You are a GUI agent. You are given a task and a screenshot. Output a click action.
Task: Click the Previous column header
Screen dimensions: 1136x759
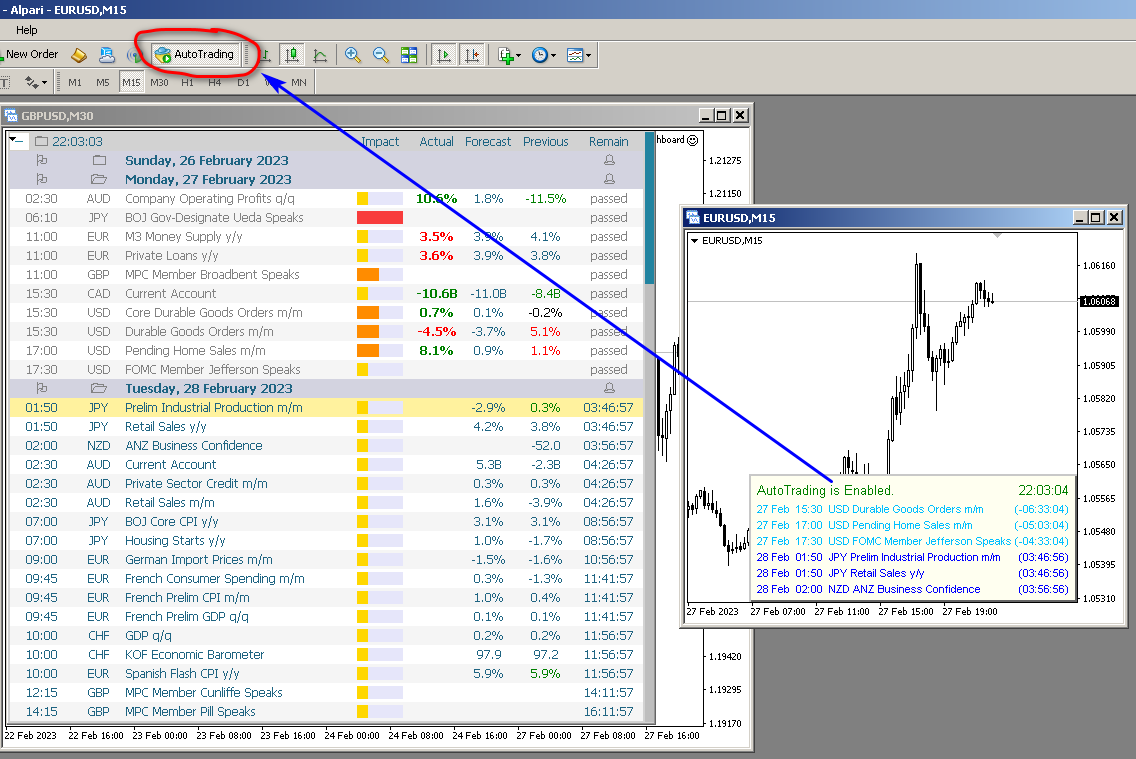pyautogui.click(x=546, y=142)
